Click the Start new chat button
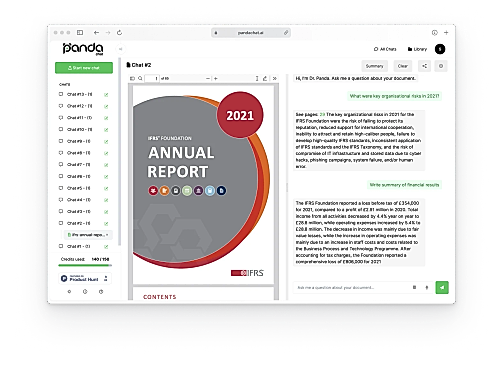The height and width of the screenshot is (368, 503). (84, 68)
